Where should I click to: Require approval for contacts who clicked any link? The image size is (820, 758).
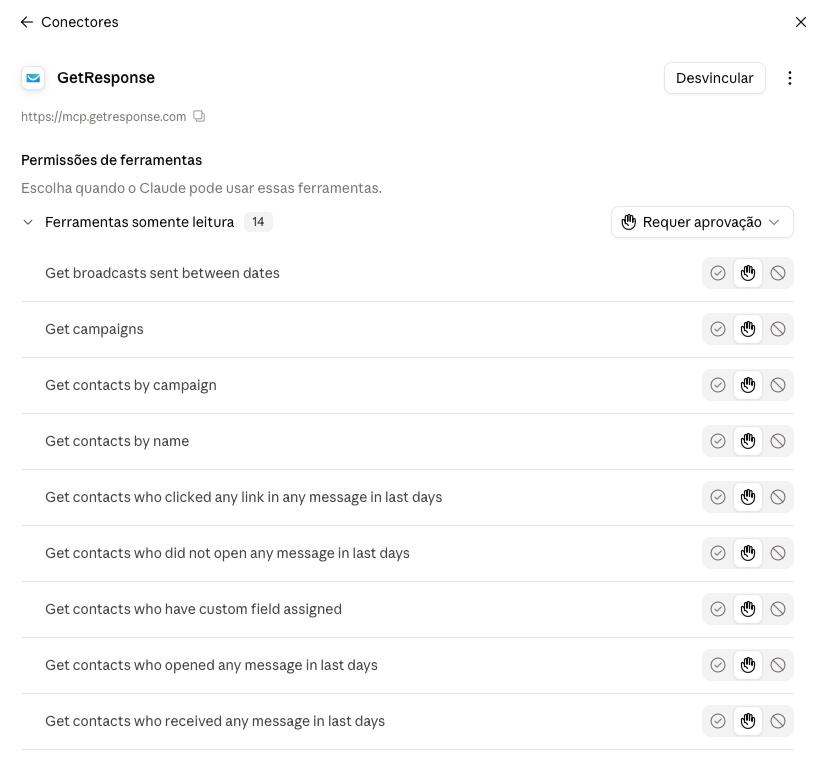pos(748,497)
